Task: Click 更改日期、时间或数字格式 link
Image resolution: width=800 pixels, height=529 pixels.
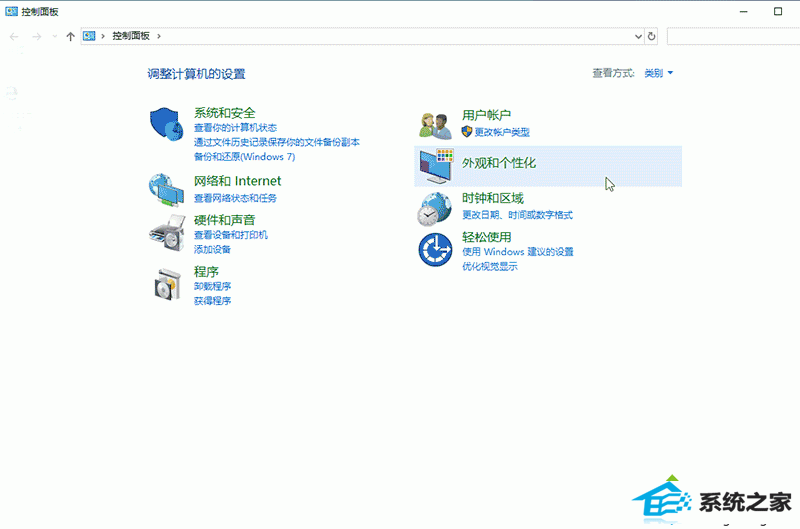Action: coord(517,215)
